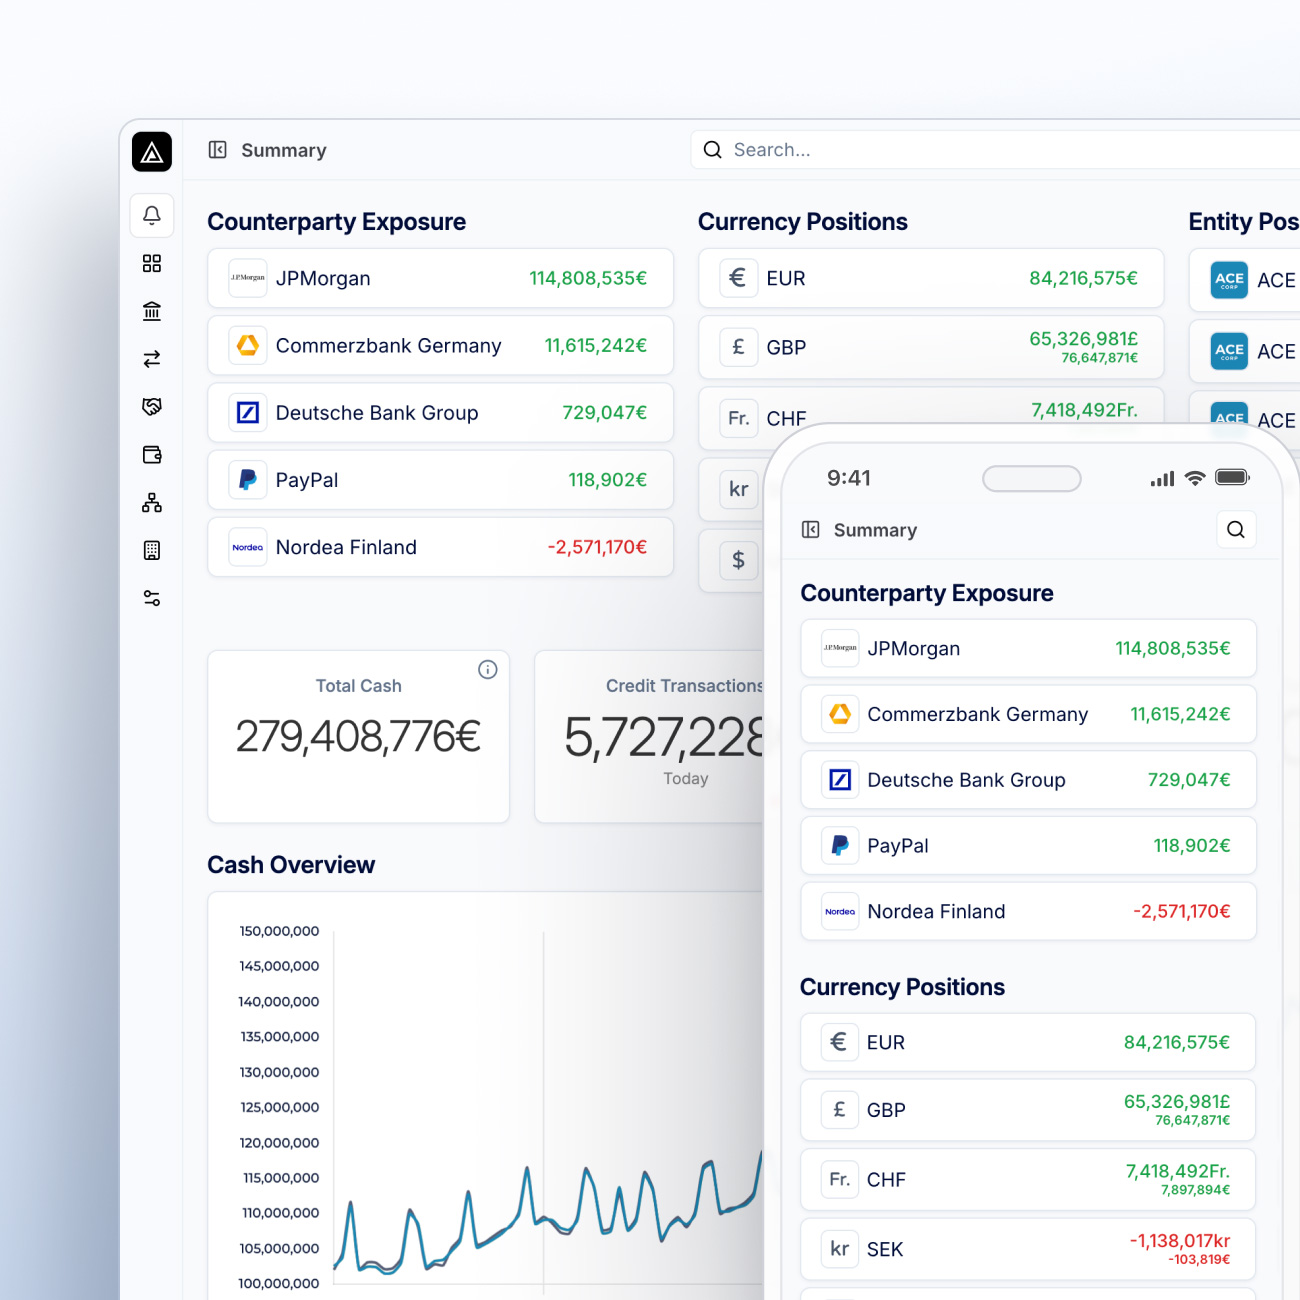The image size is (1300, 1300).
Task: Open notifications via the bell icon
Action: [152, 215]
